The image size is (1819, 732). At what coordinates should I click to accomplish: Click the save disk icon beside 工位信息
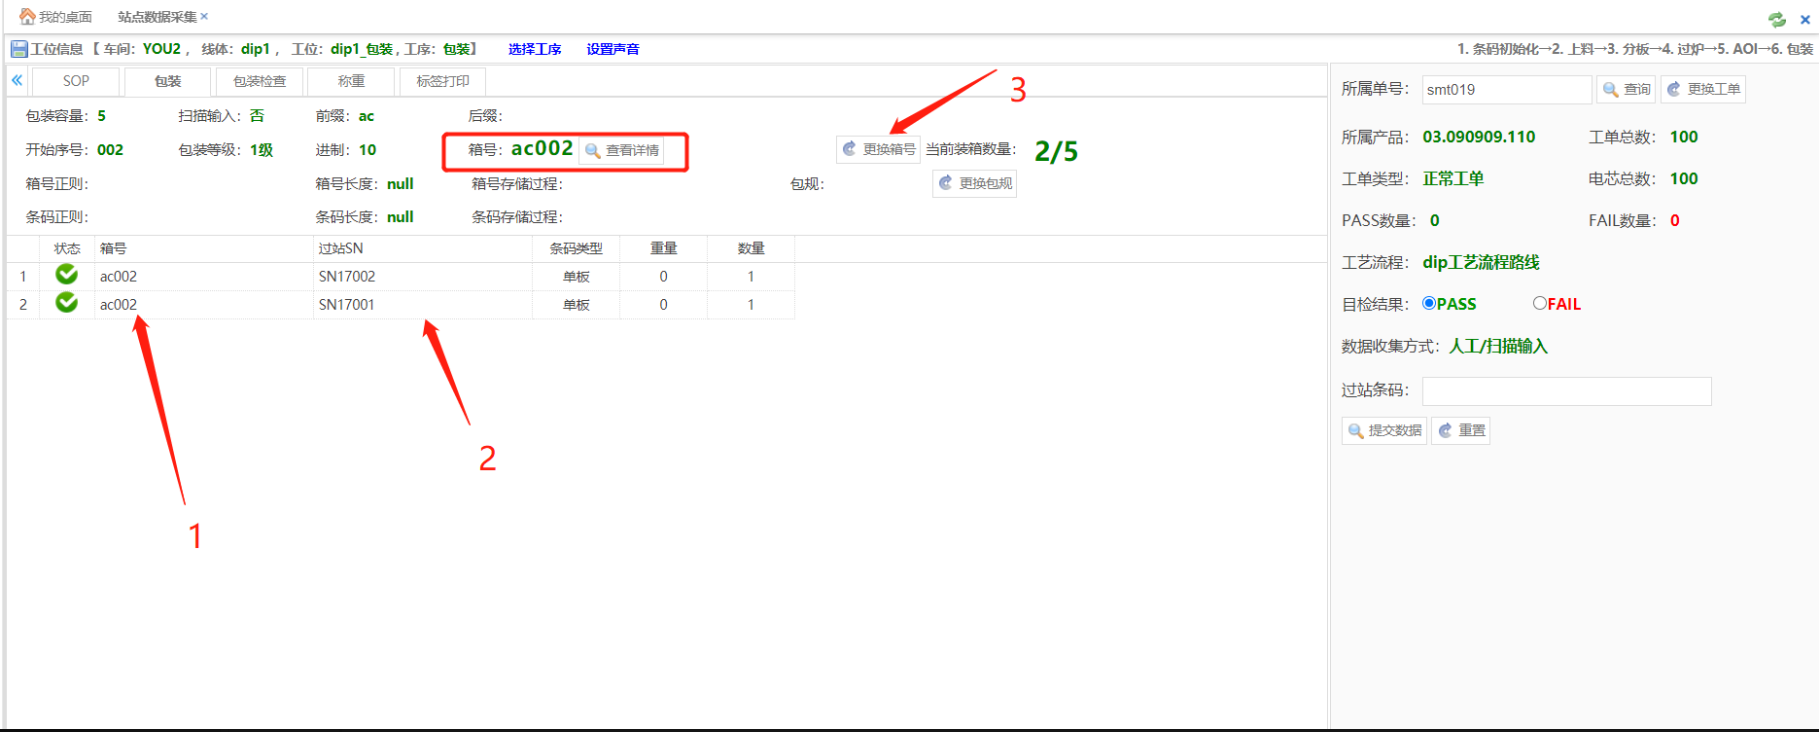19,49
